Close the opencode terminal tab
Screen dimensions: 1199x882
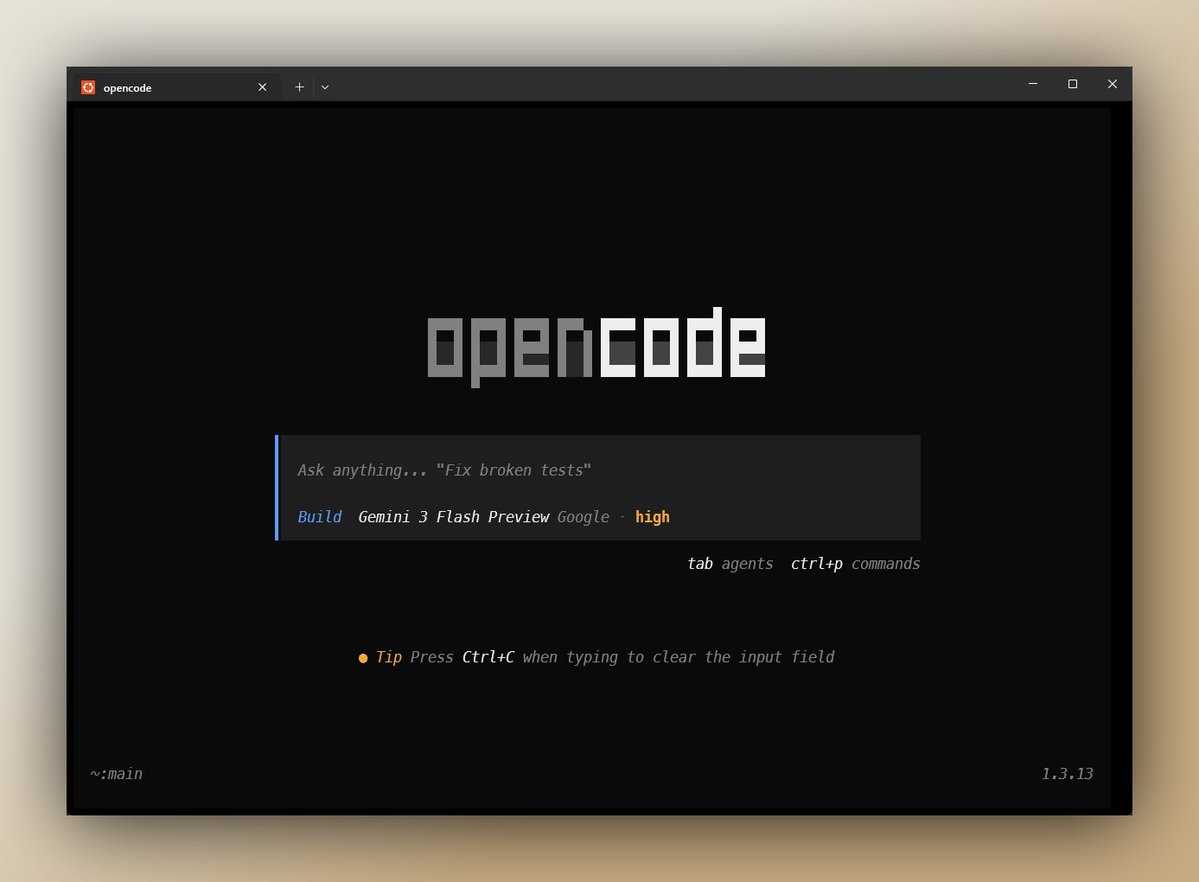[x=262, y=87]
